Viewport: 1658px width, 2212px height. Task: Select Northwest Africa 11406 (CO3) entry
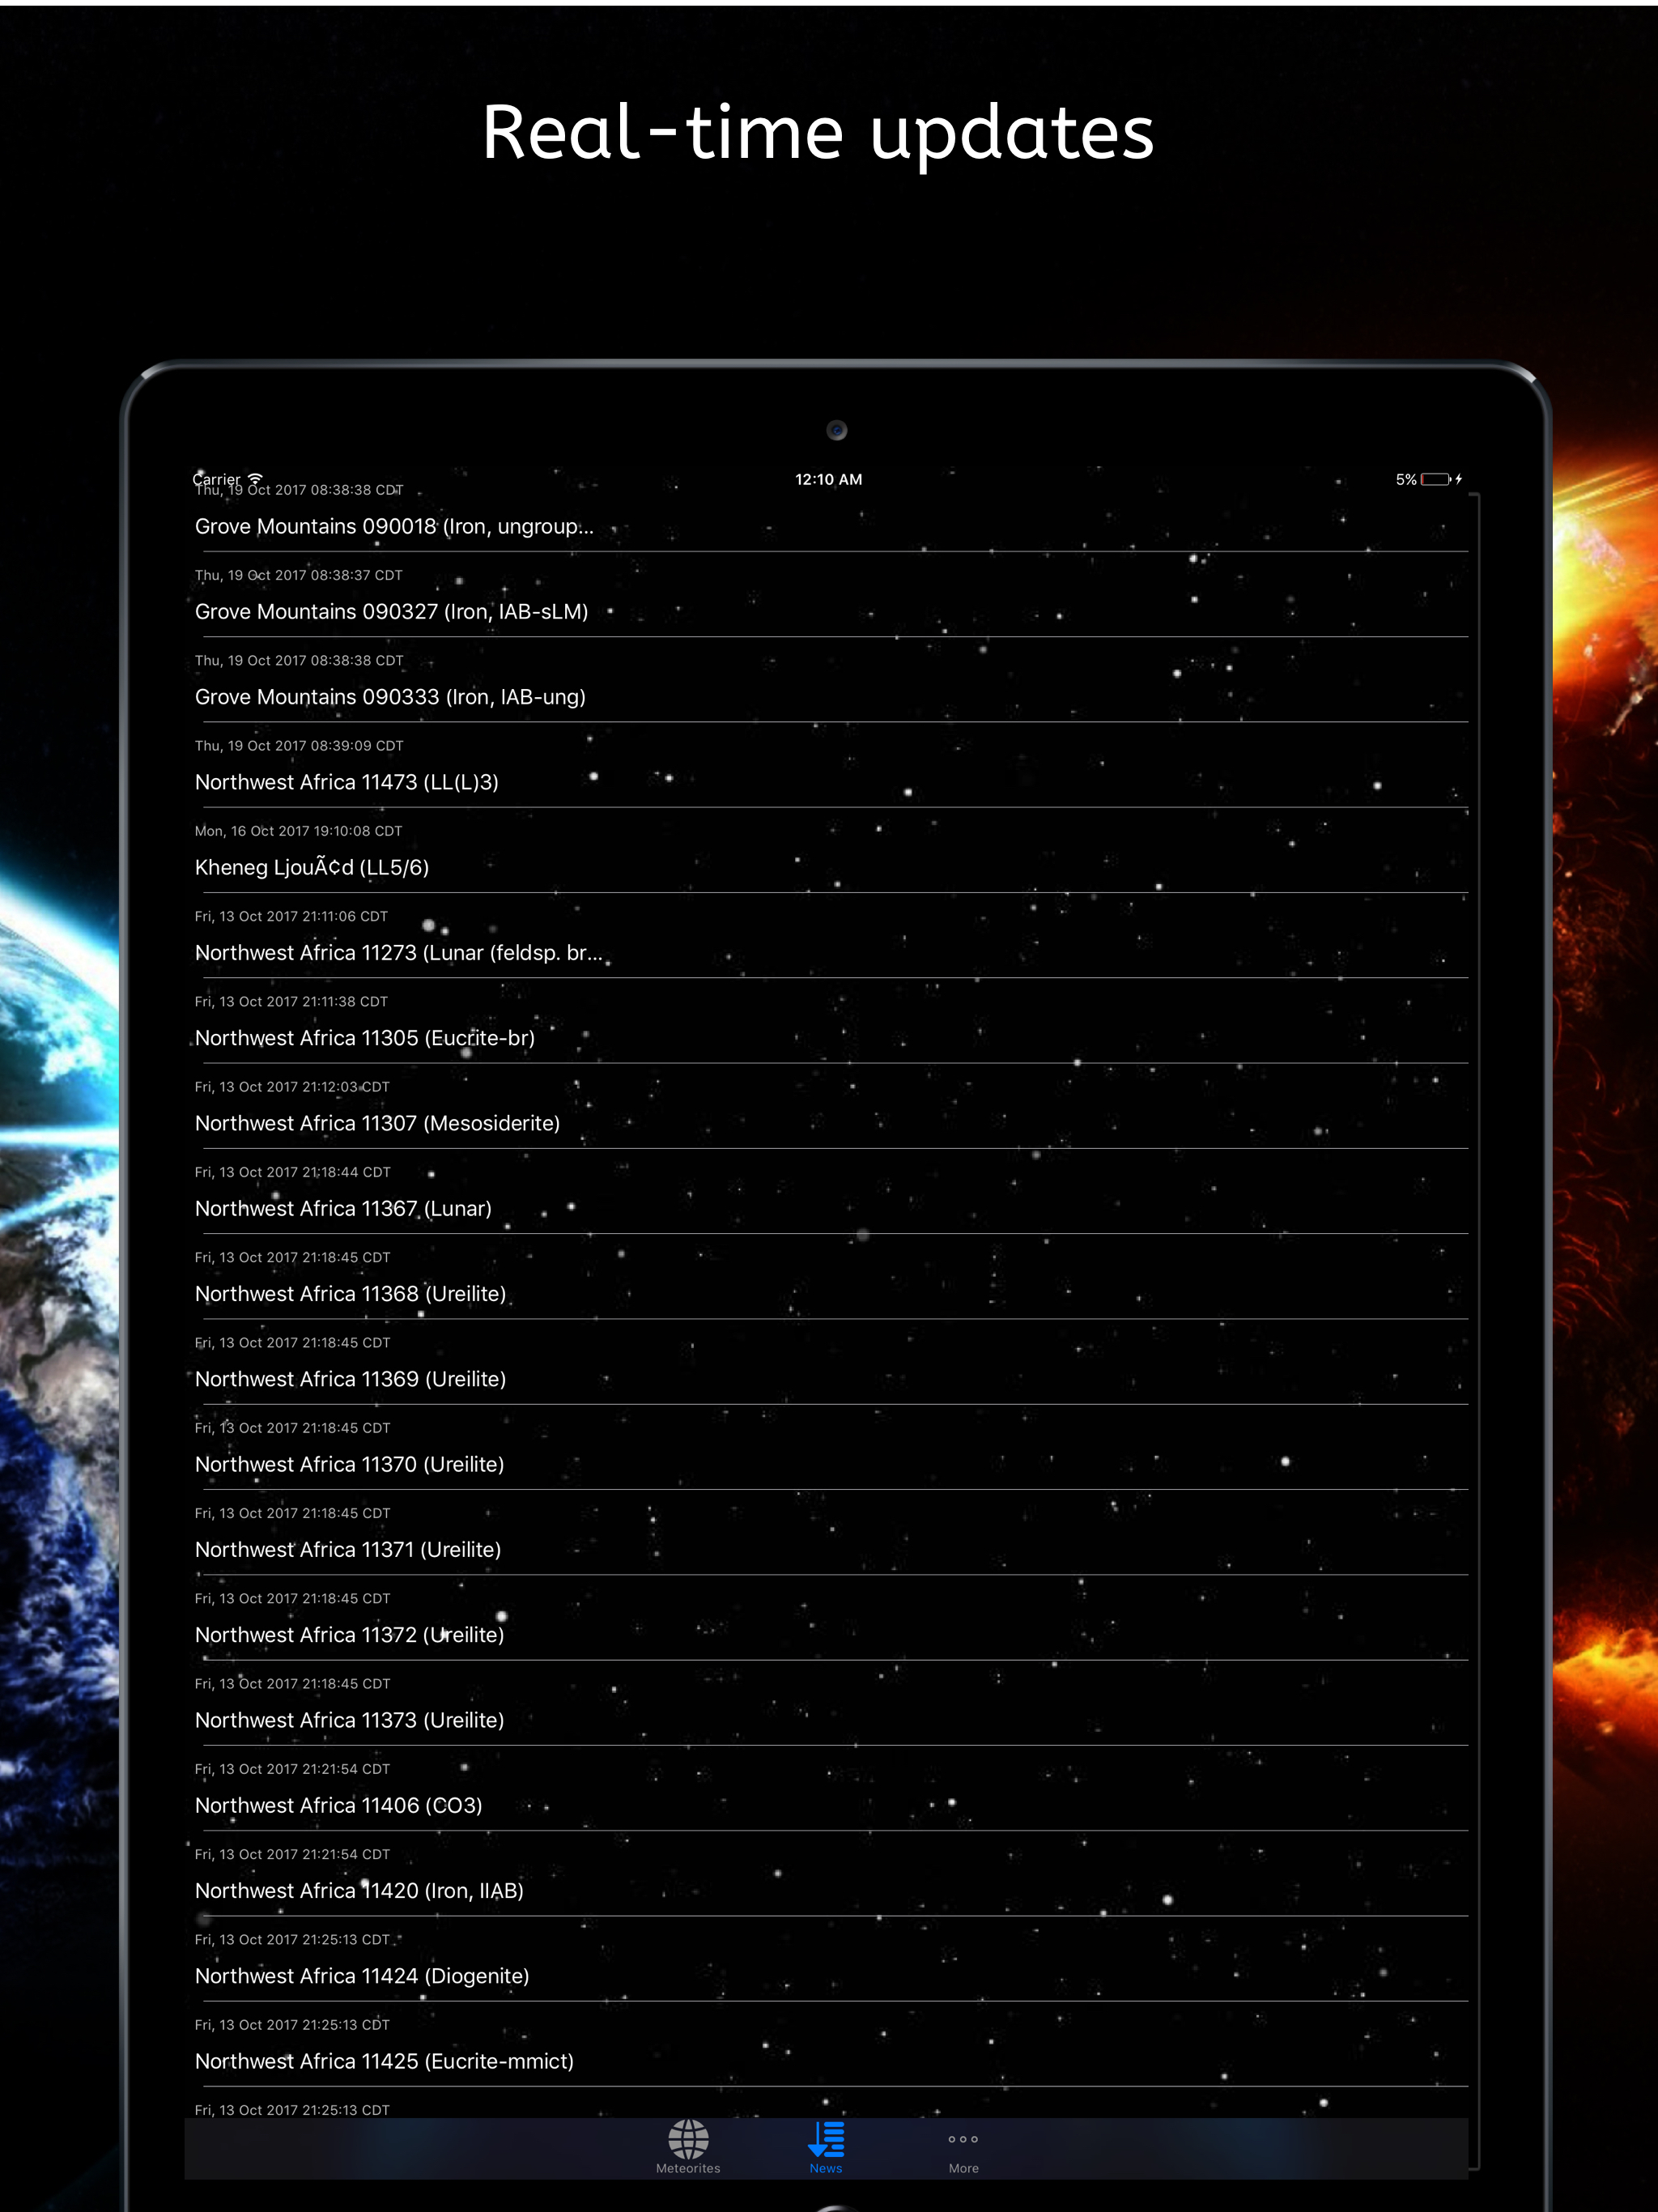338,1805
